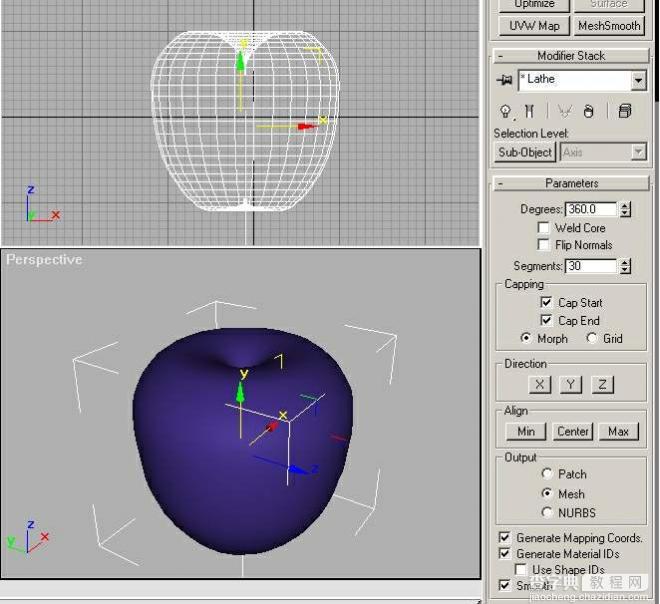Click the Surface modifier button

[x=609, y=5]
